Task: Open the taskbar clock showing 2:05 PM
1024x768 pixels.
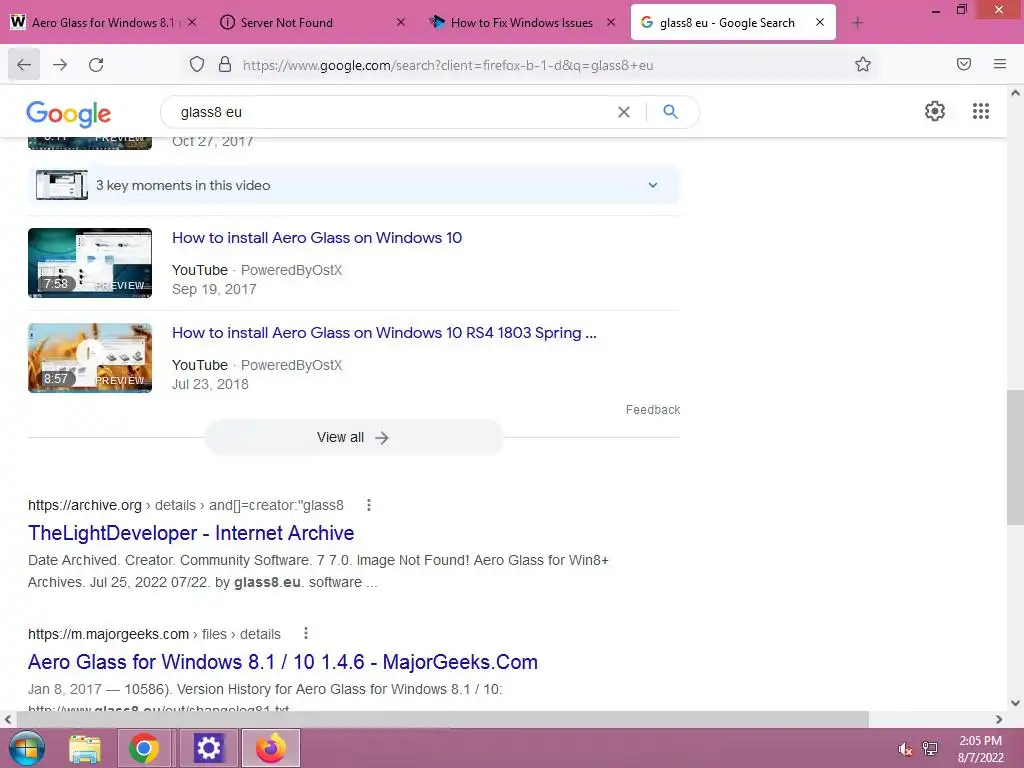Action: [980, 749]
